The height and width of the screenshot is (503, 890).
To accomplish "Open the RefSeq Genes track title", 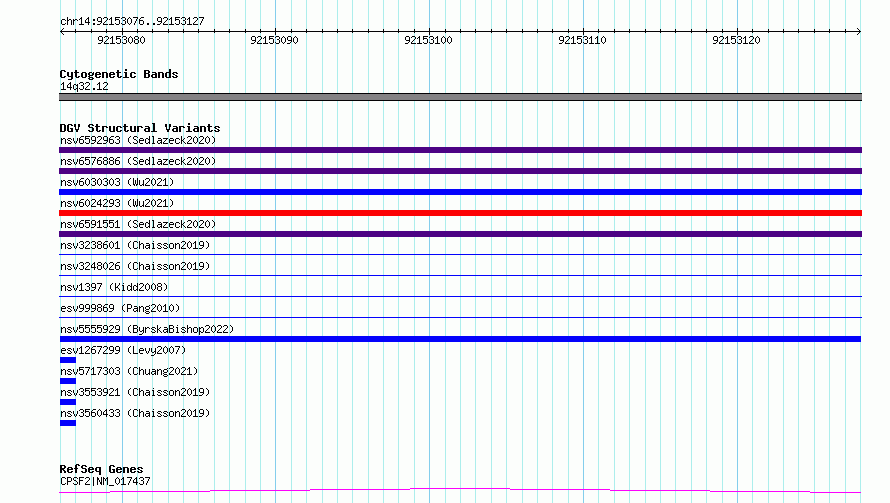I will pos(101,469).
